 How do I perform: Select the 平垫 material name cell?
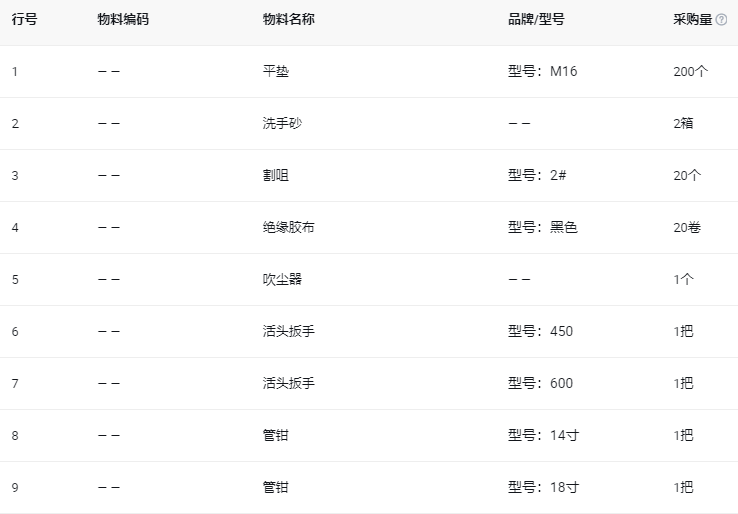click(275, 72)
